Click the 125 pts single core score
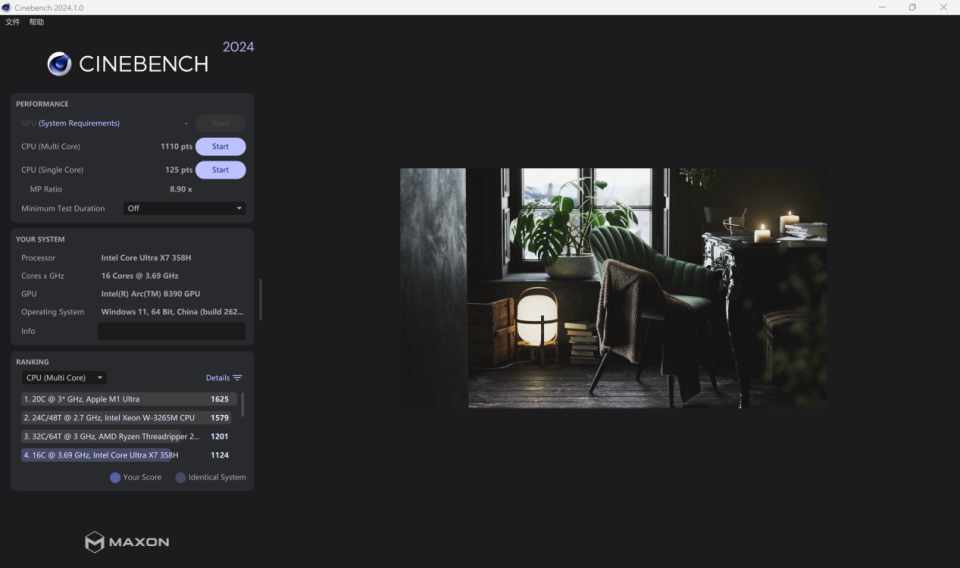Viewport: 960px width, 568px height. (x=179, y=170)
